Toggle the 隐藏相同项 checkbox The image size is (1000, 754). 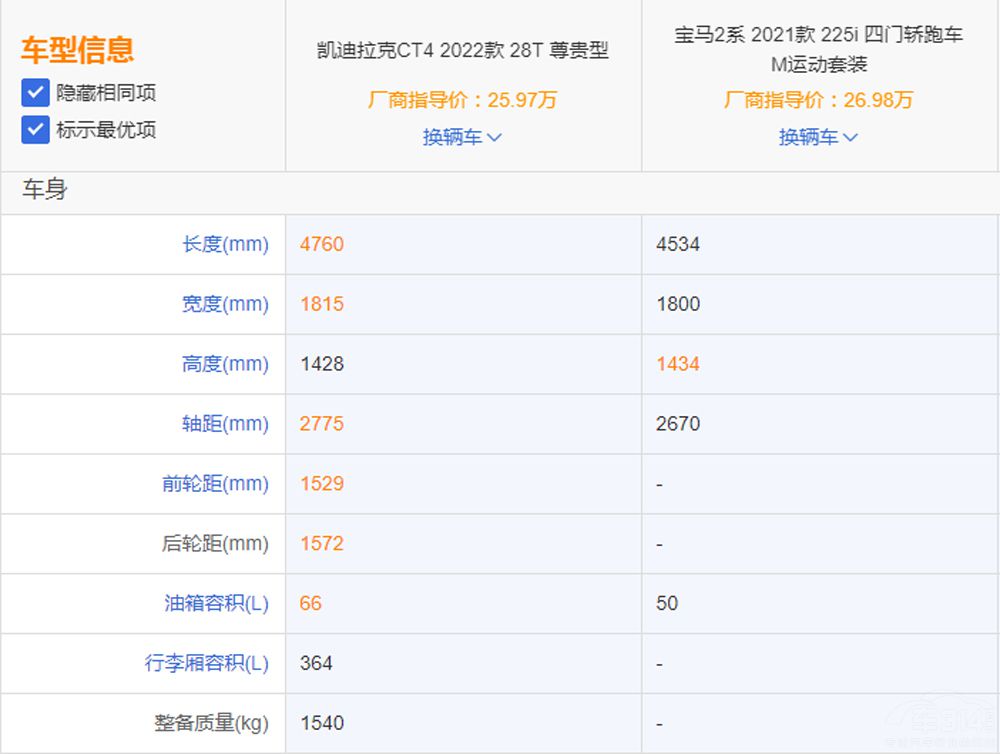click(35, 93)
